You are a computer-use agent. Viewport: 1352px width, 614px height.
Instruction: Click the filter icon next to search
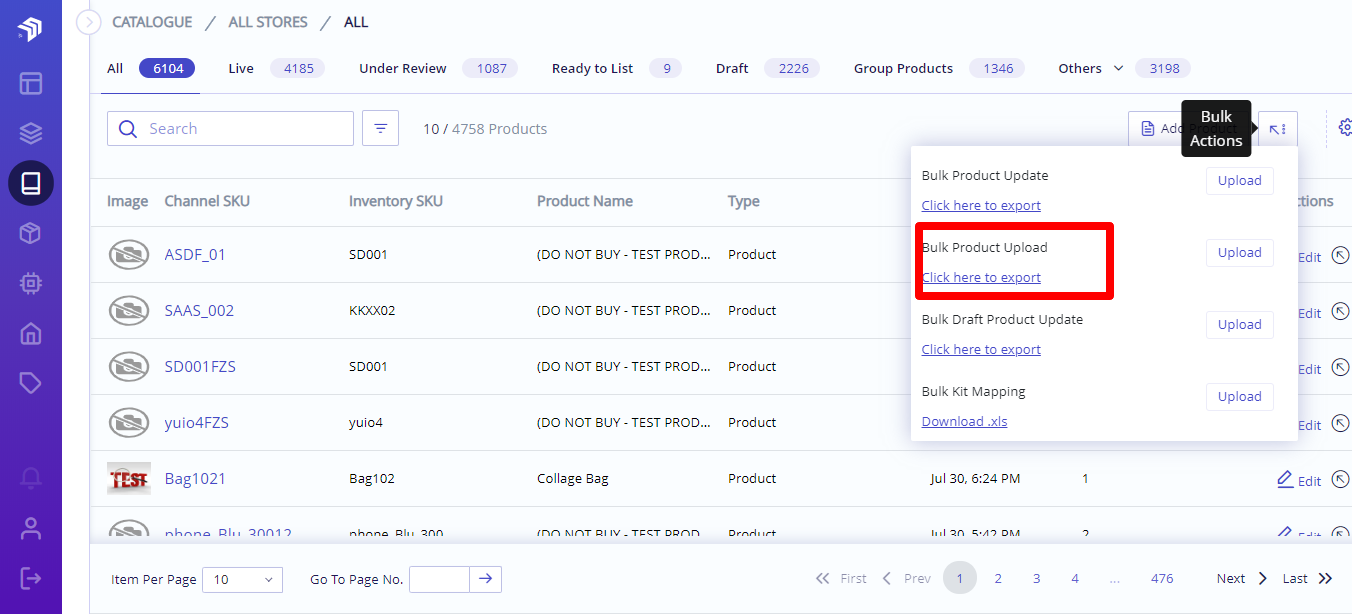coord(380,128)
